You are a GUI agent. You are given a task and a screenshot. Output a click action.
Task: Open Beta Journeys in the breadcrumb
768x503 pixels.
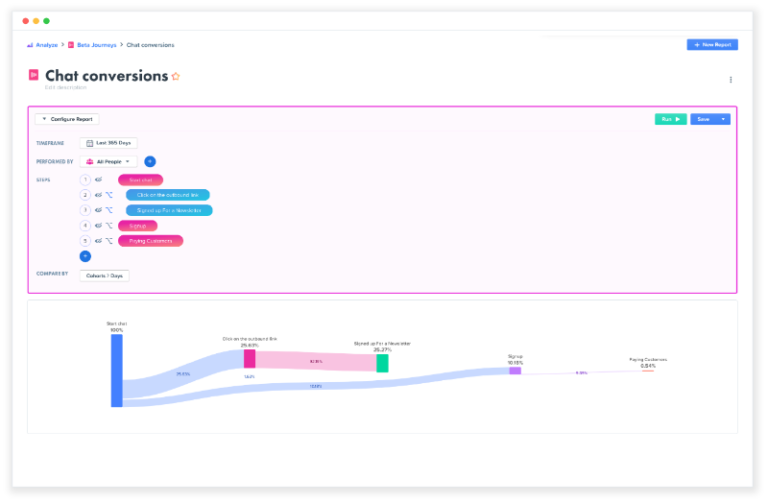click(93, 45)
